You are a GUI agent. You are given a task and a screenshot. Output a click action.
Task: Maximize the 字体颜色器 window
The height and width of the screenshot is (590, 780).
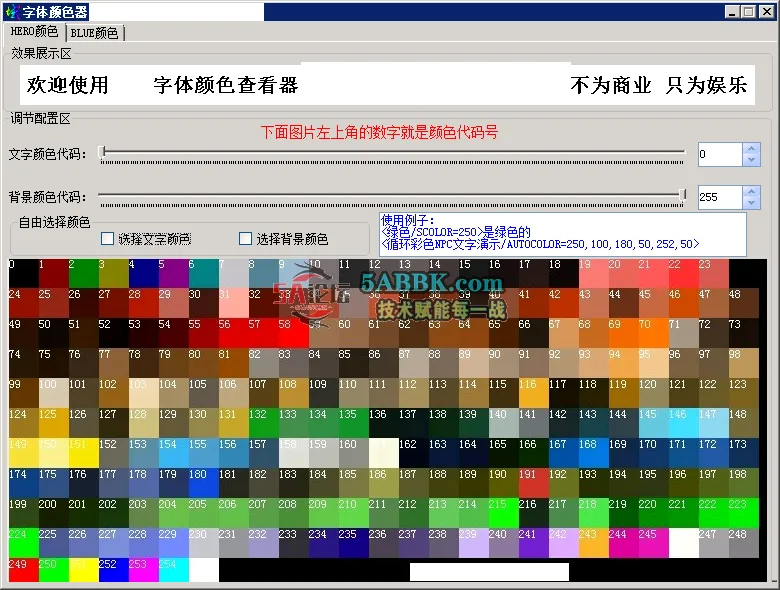[748, 11]
